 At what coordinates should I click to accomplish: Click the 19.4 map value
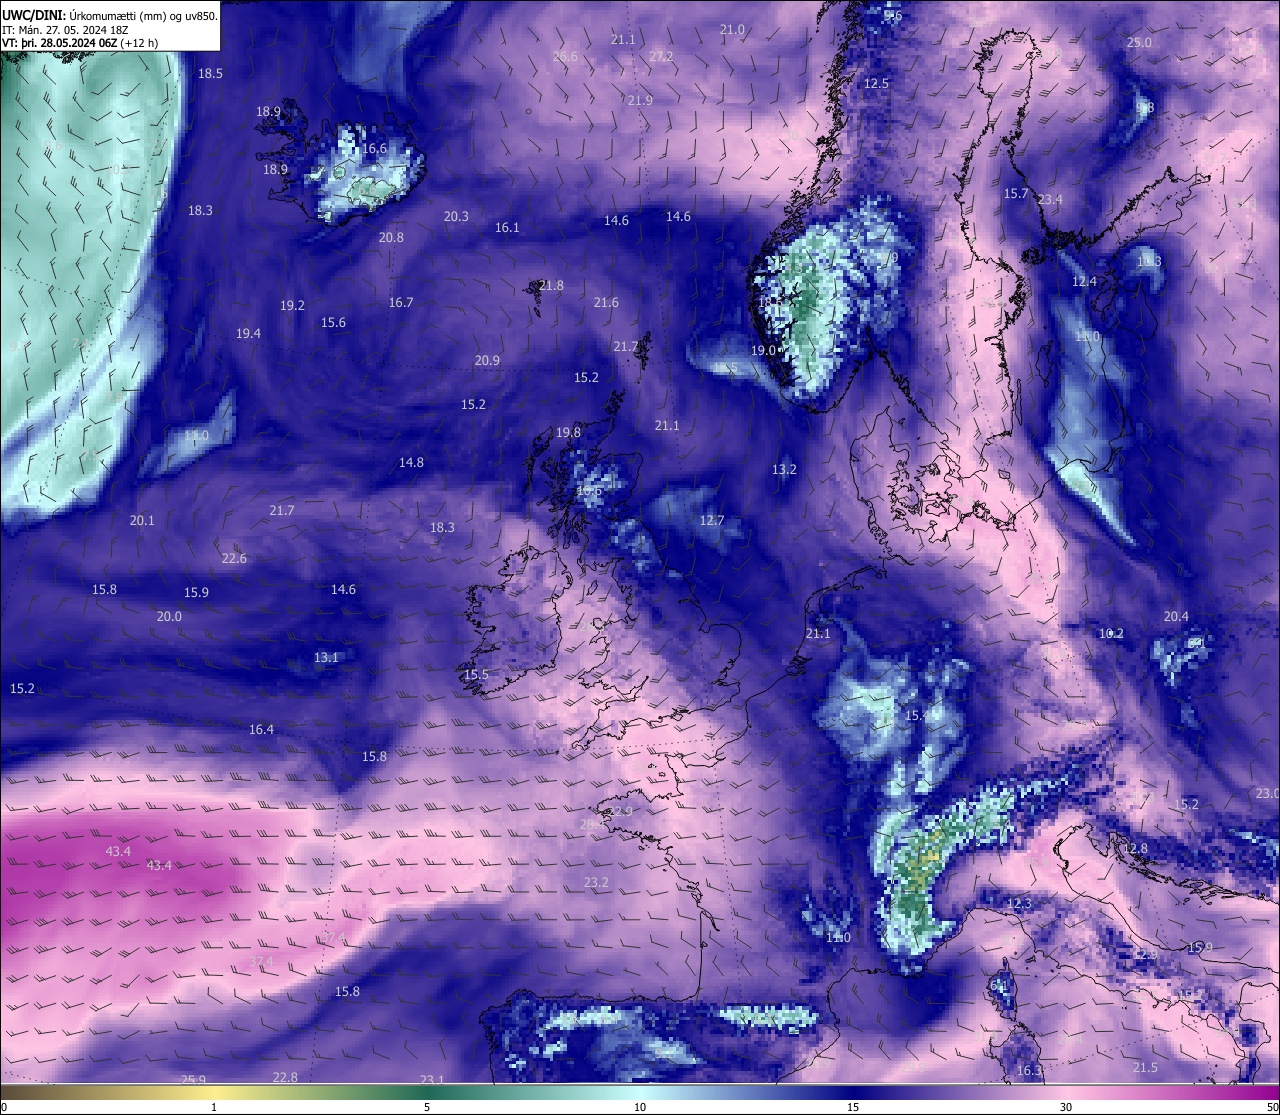click(x=248, y=333)
